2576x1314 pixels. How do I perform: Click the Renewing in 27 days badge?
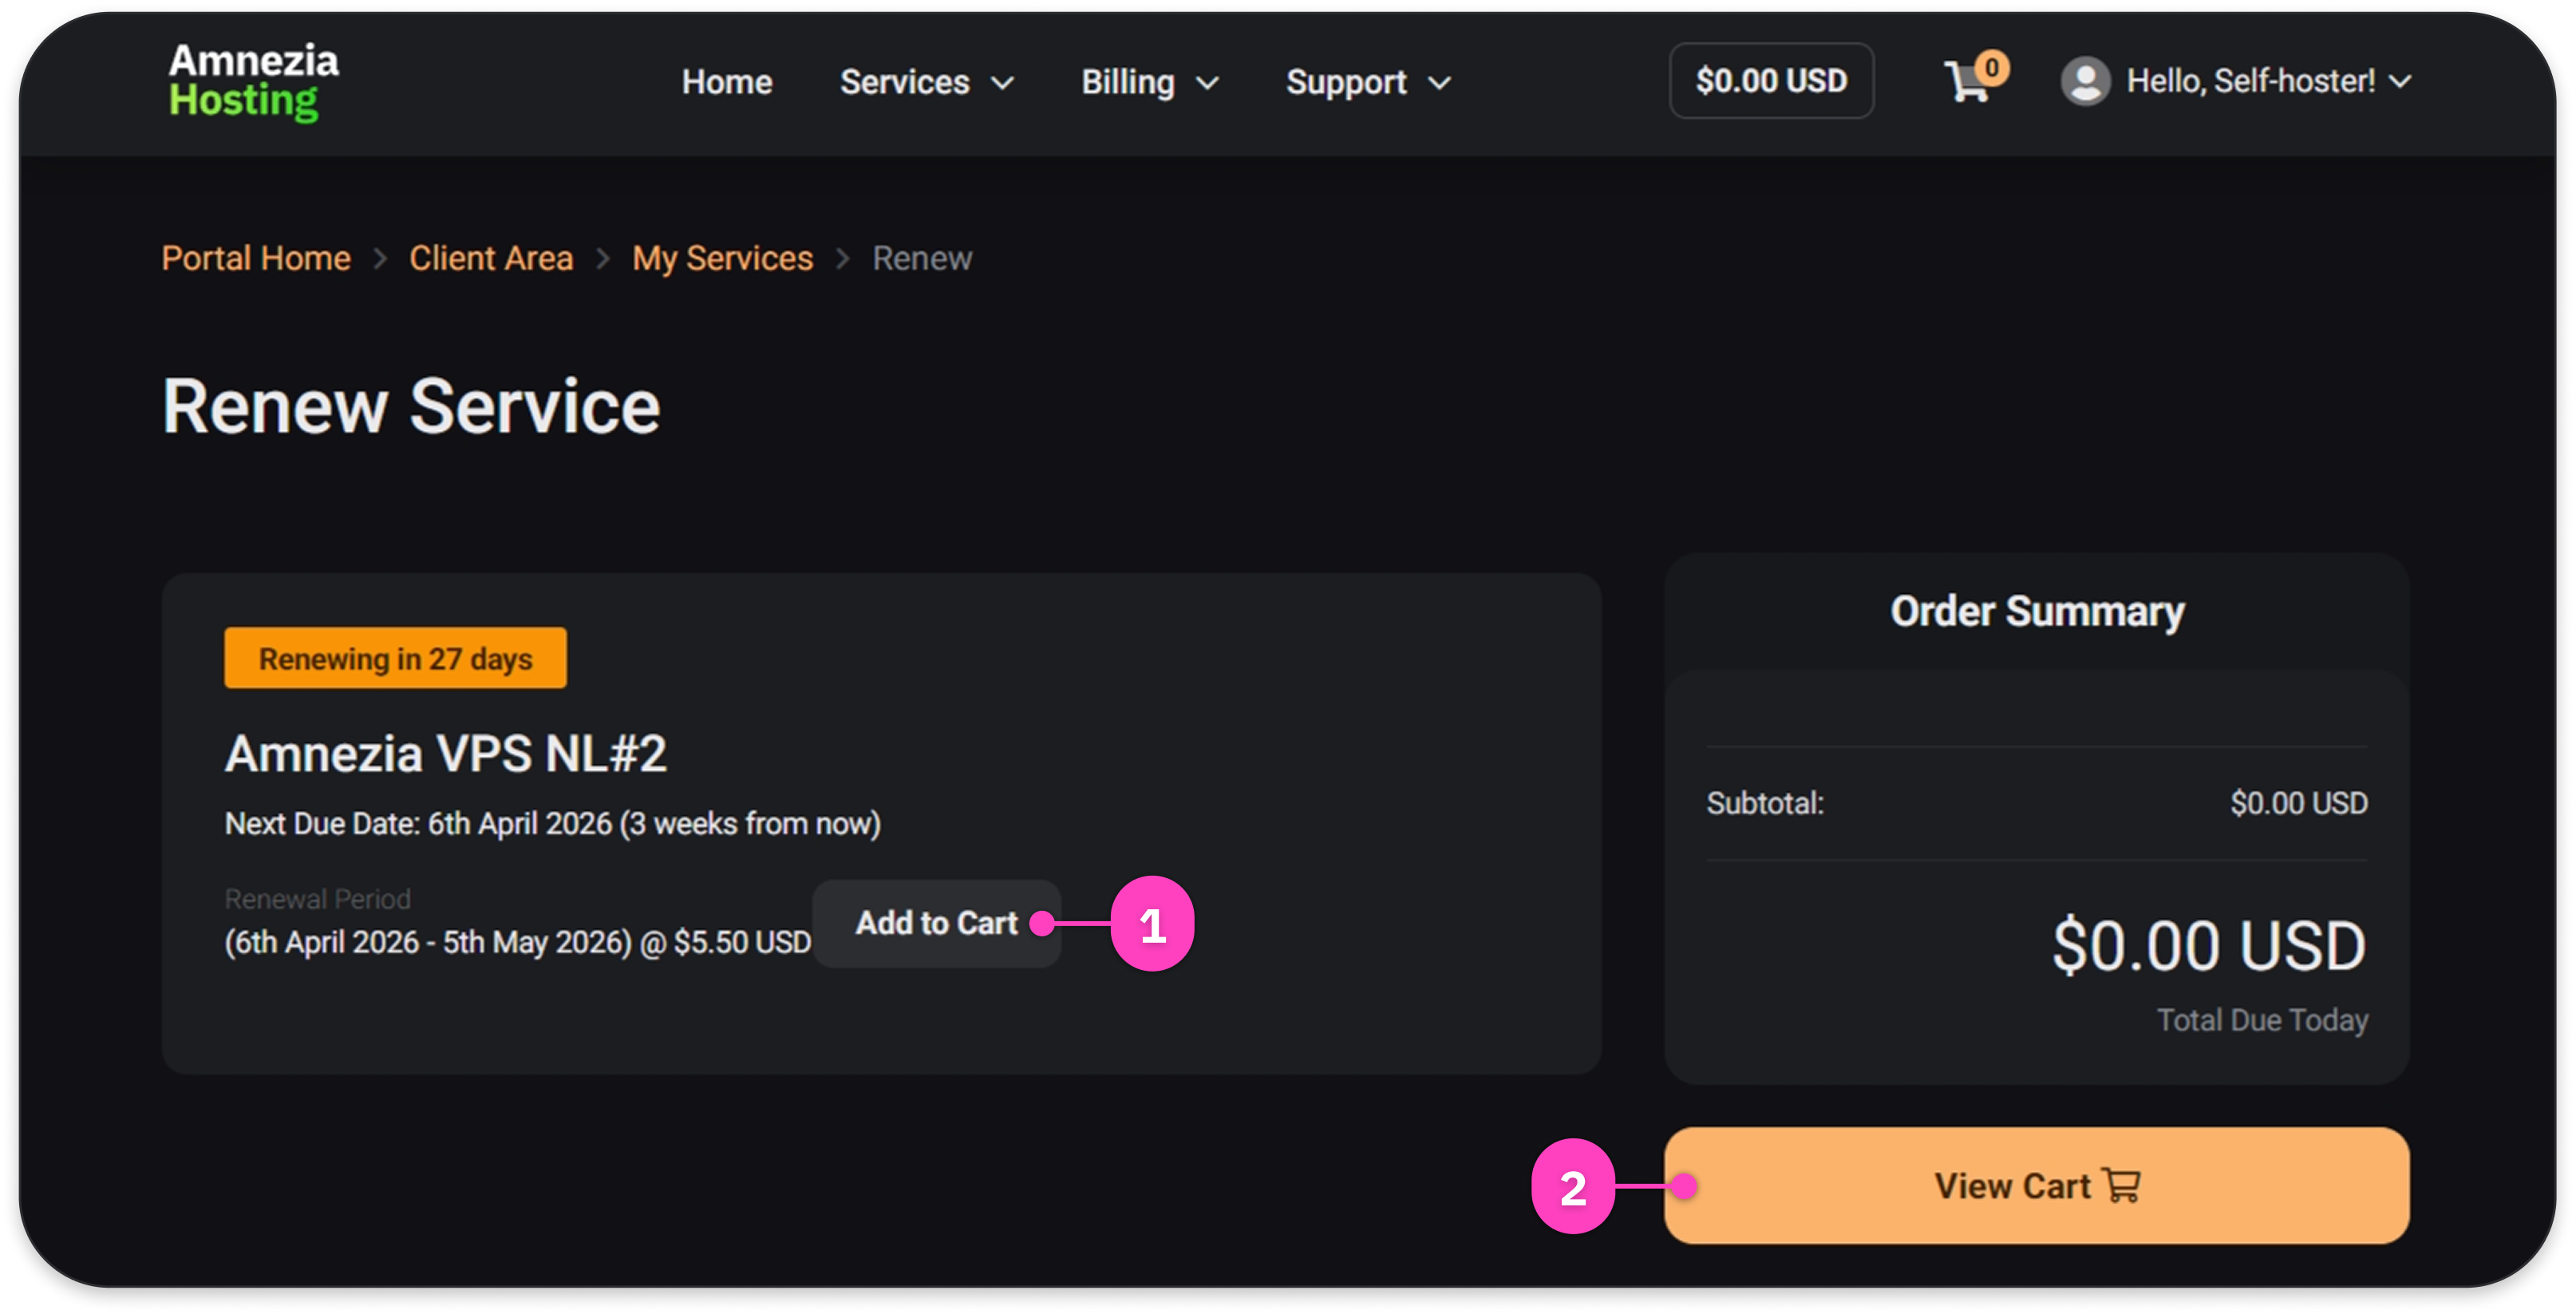[395, 658]
